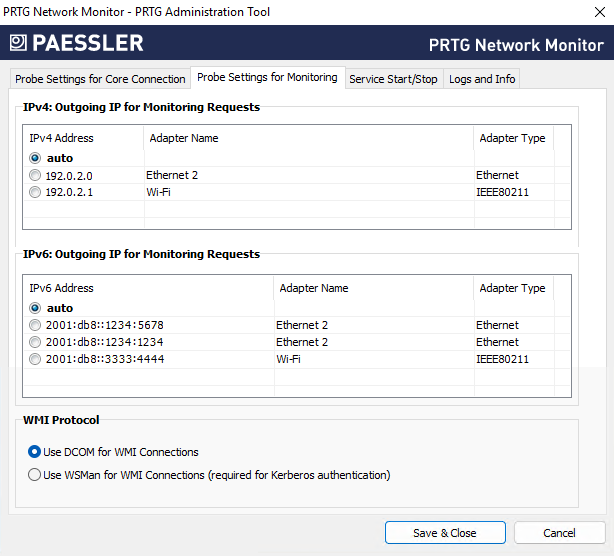Switch to Service Start/Stop tab

pos(393,79)
